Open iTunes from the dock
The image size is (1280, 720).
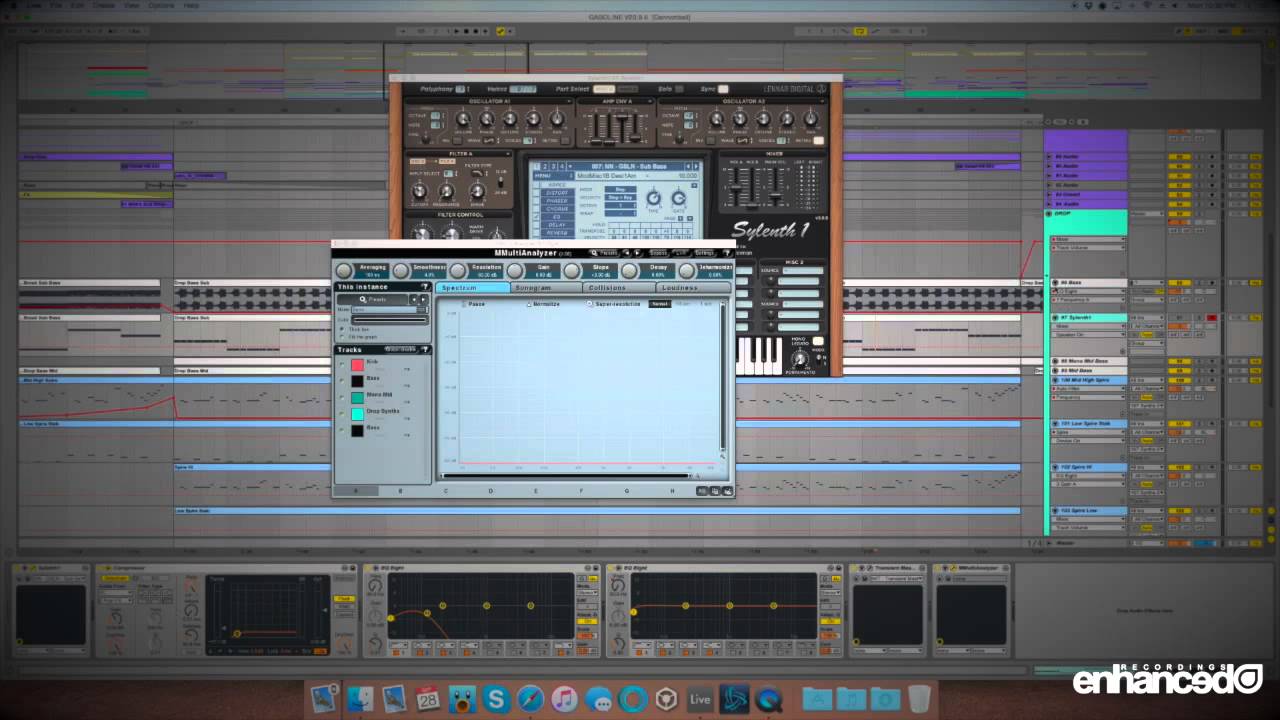(x=564, y=698)
